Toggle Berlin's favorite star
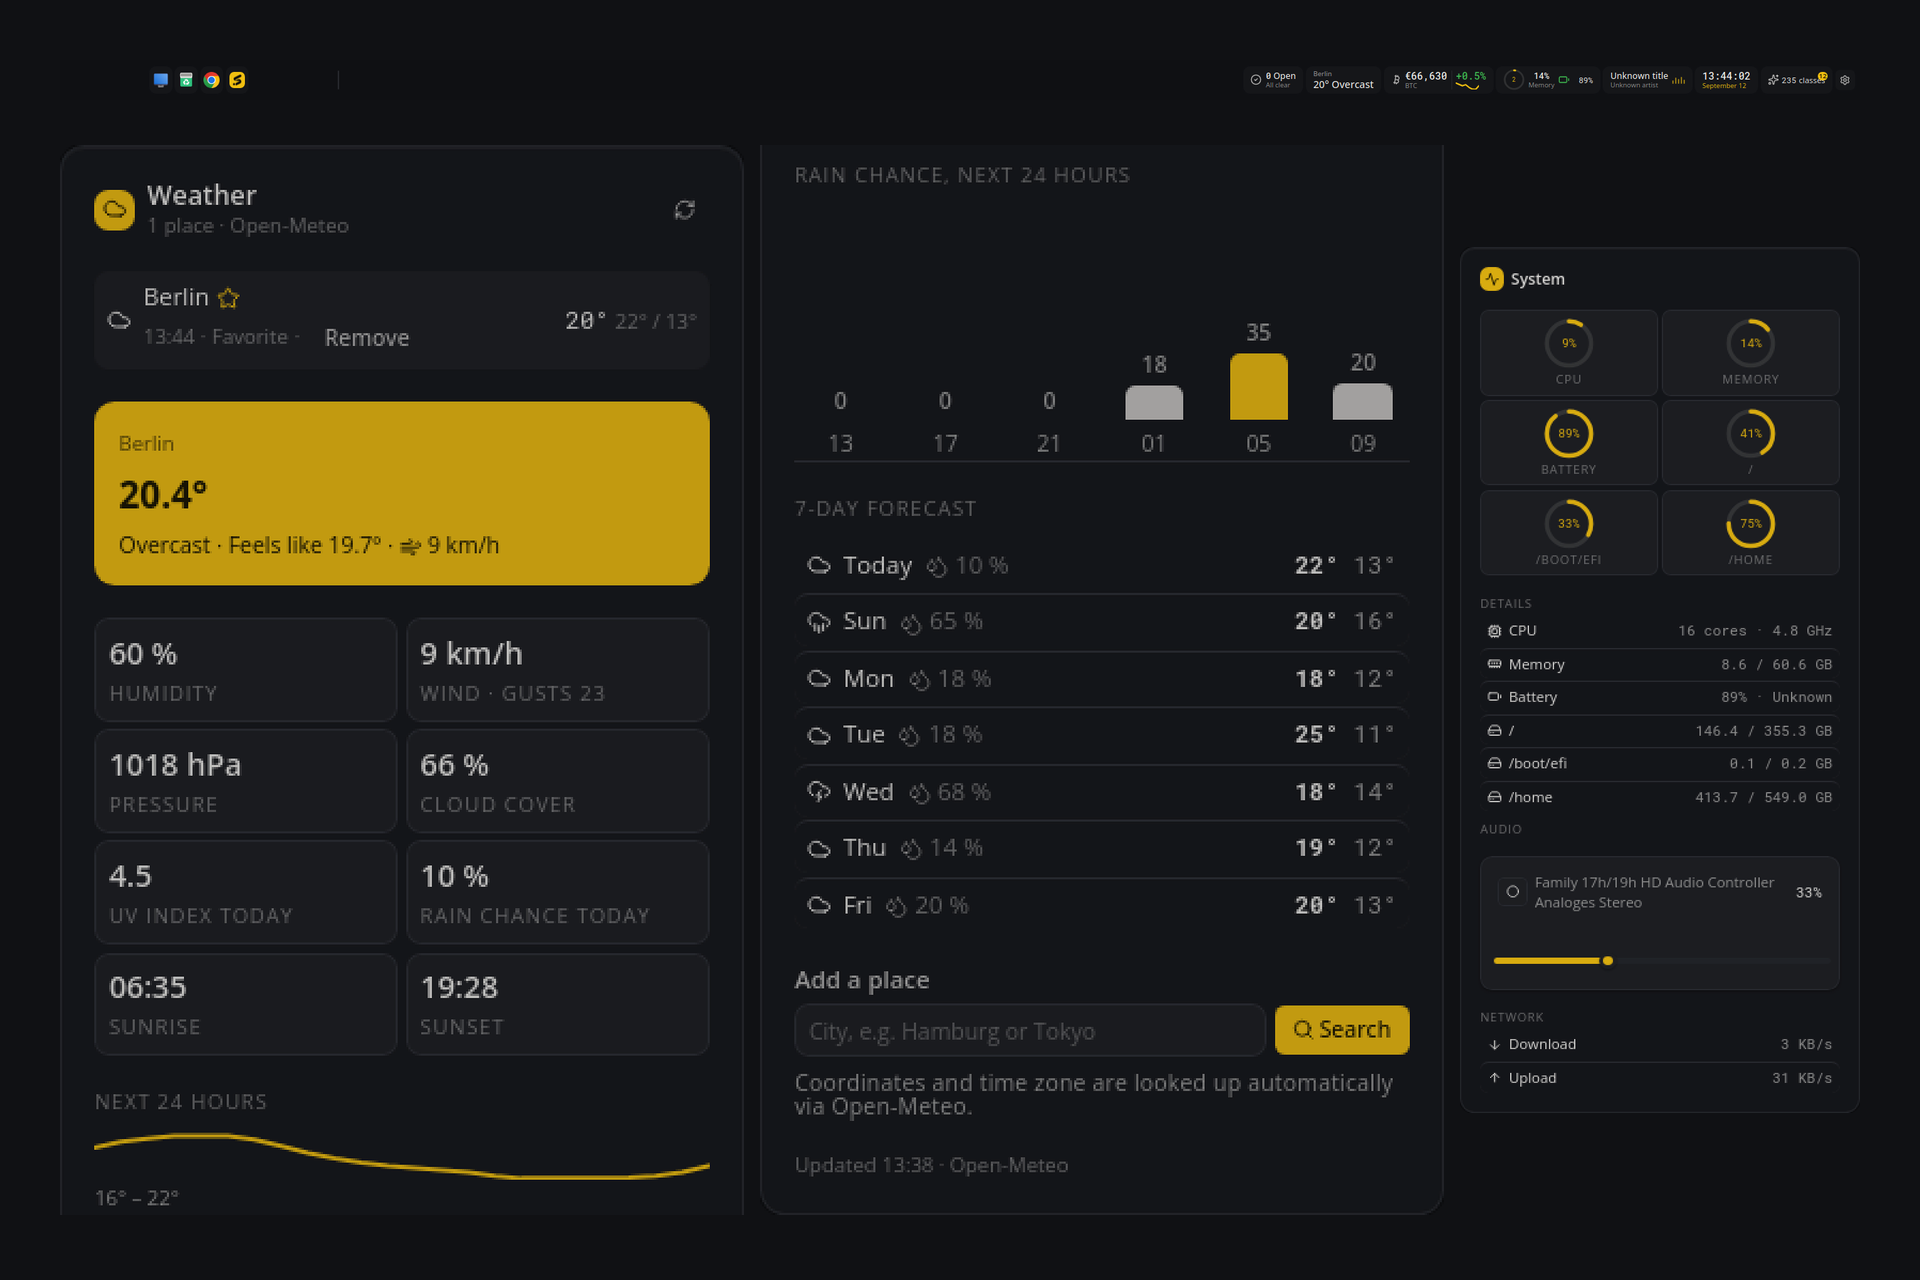This screenshot has height=1280, width=1920. 229,298
